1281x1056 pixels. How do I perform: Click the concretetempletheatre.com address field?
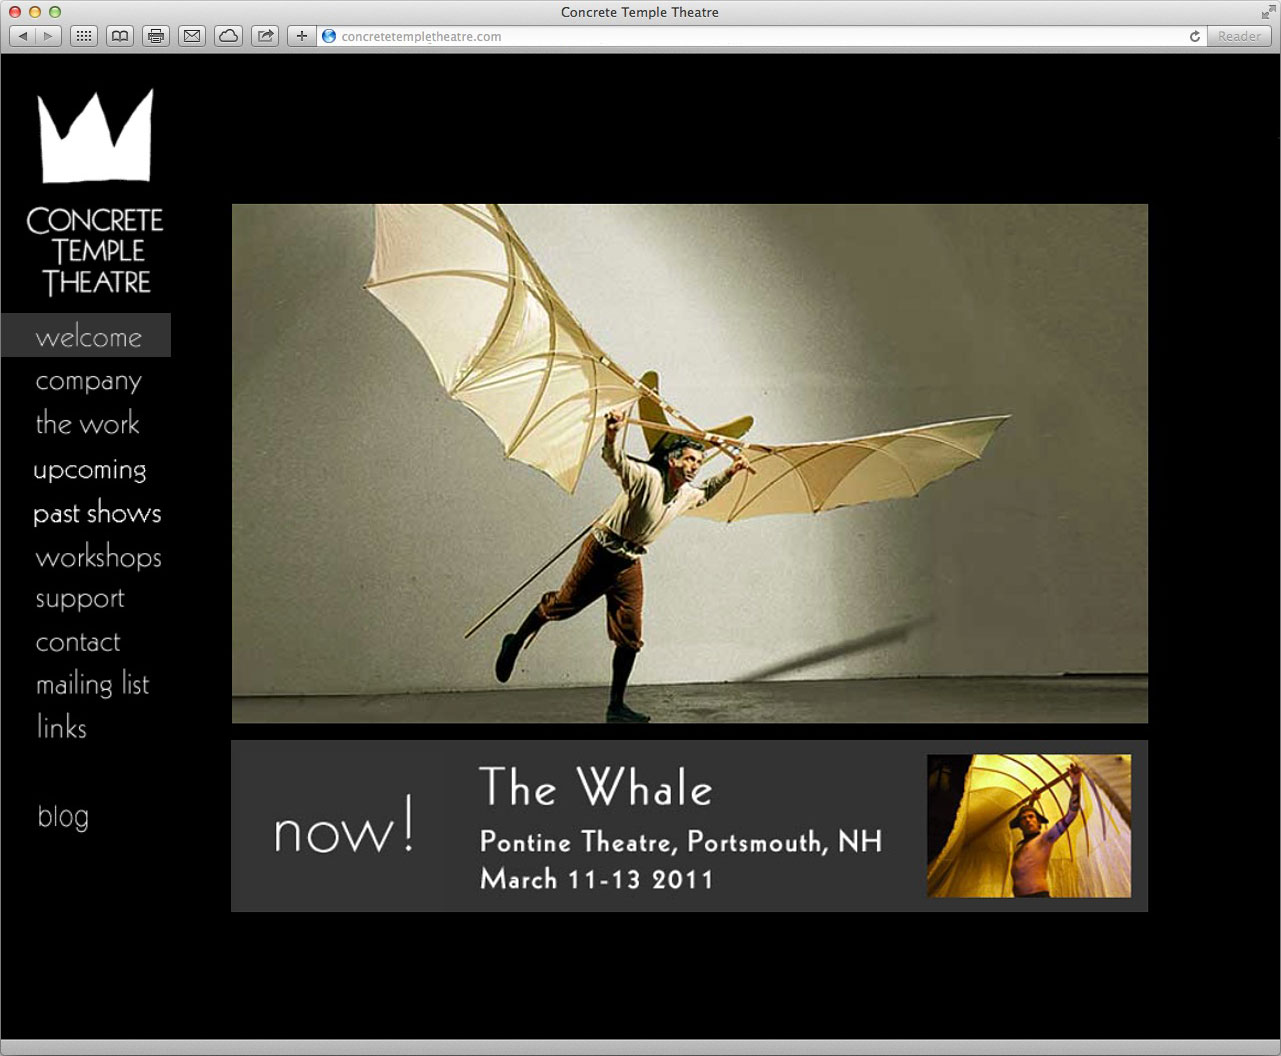pyautogui.click(x=700, y=36)
